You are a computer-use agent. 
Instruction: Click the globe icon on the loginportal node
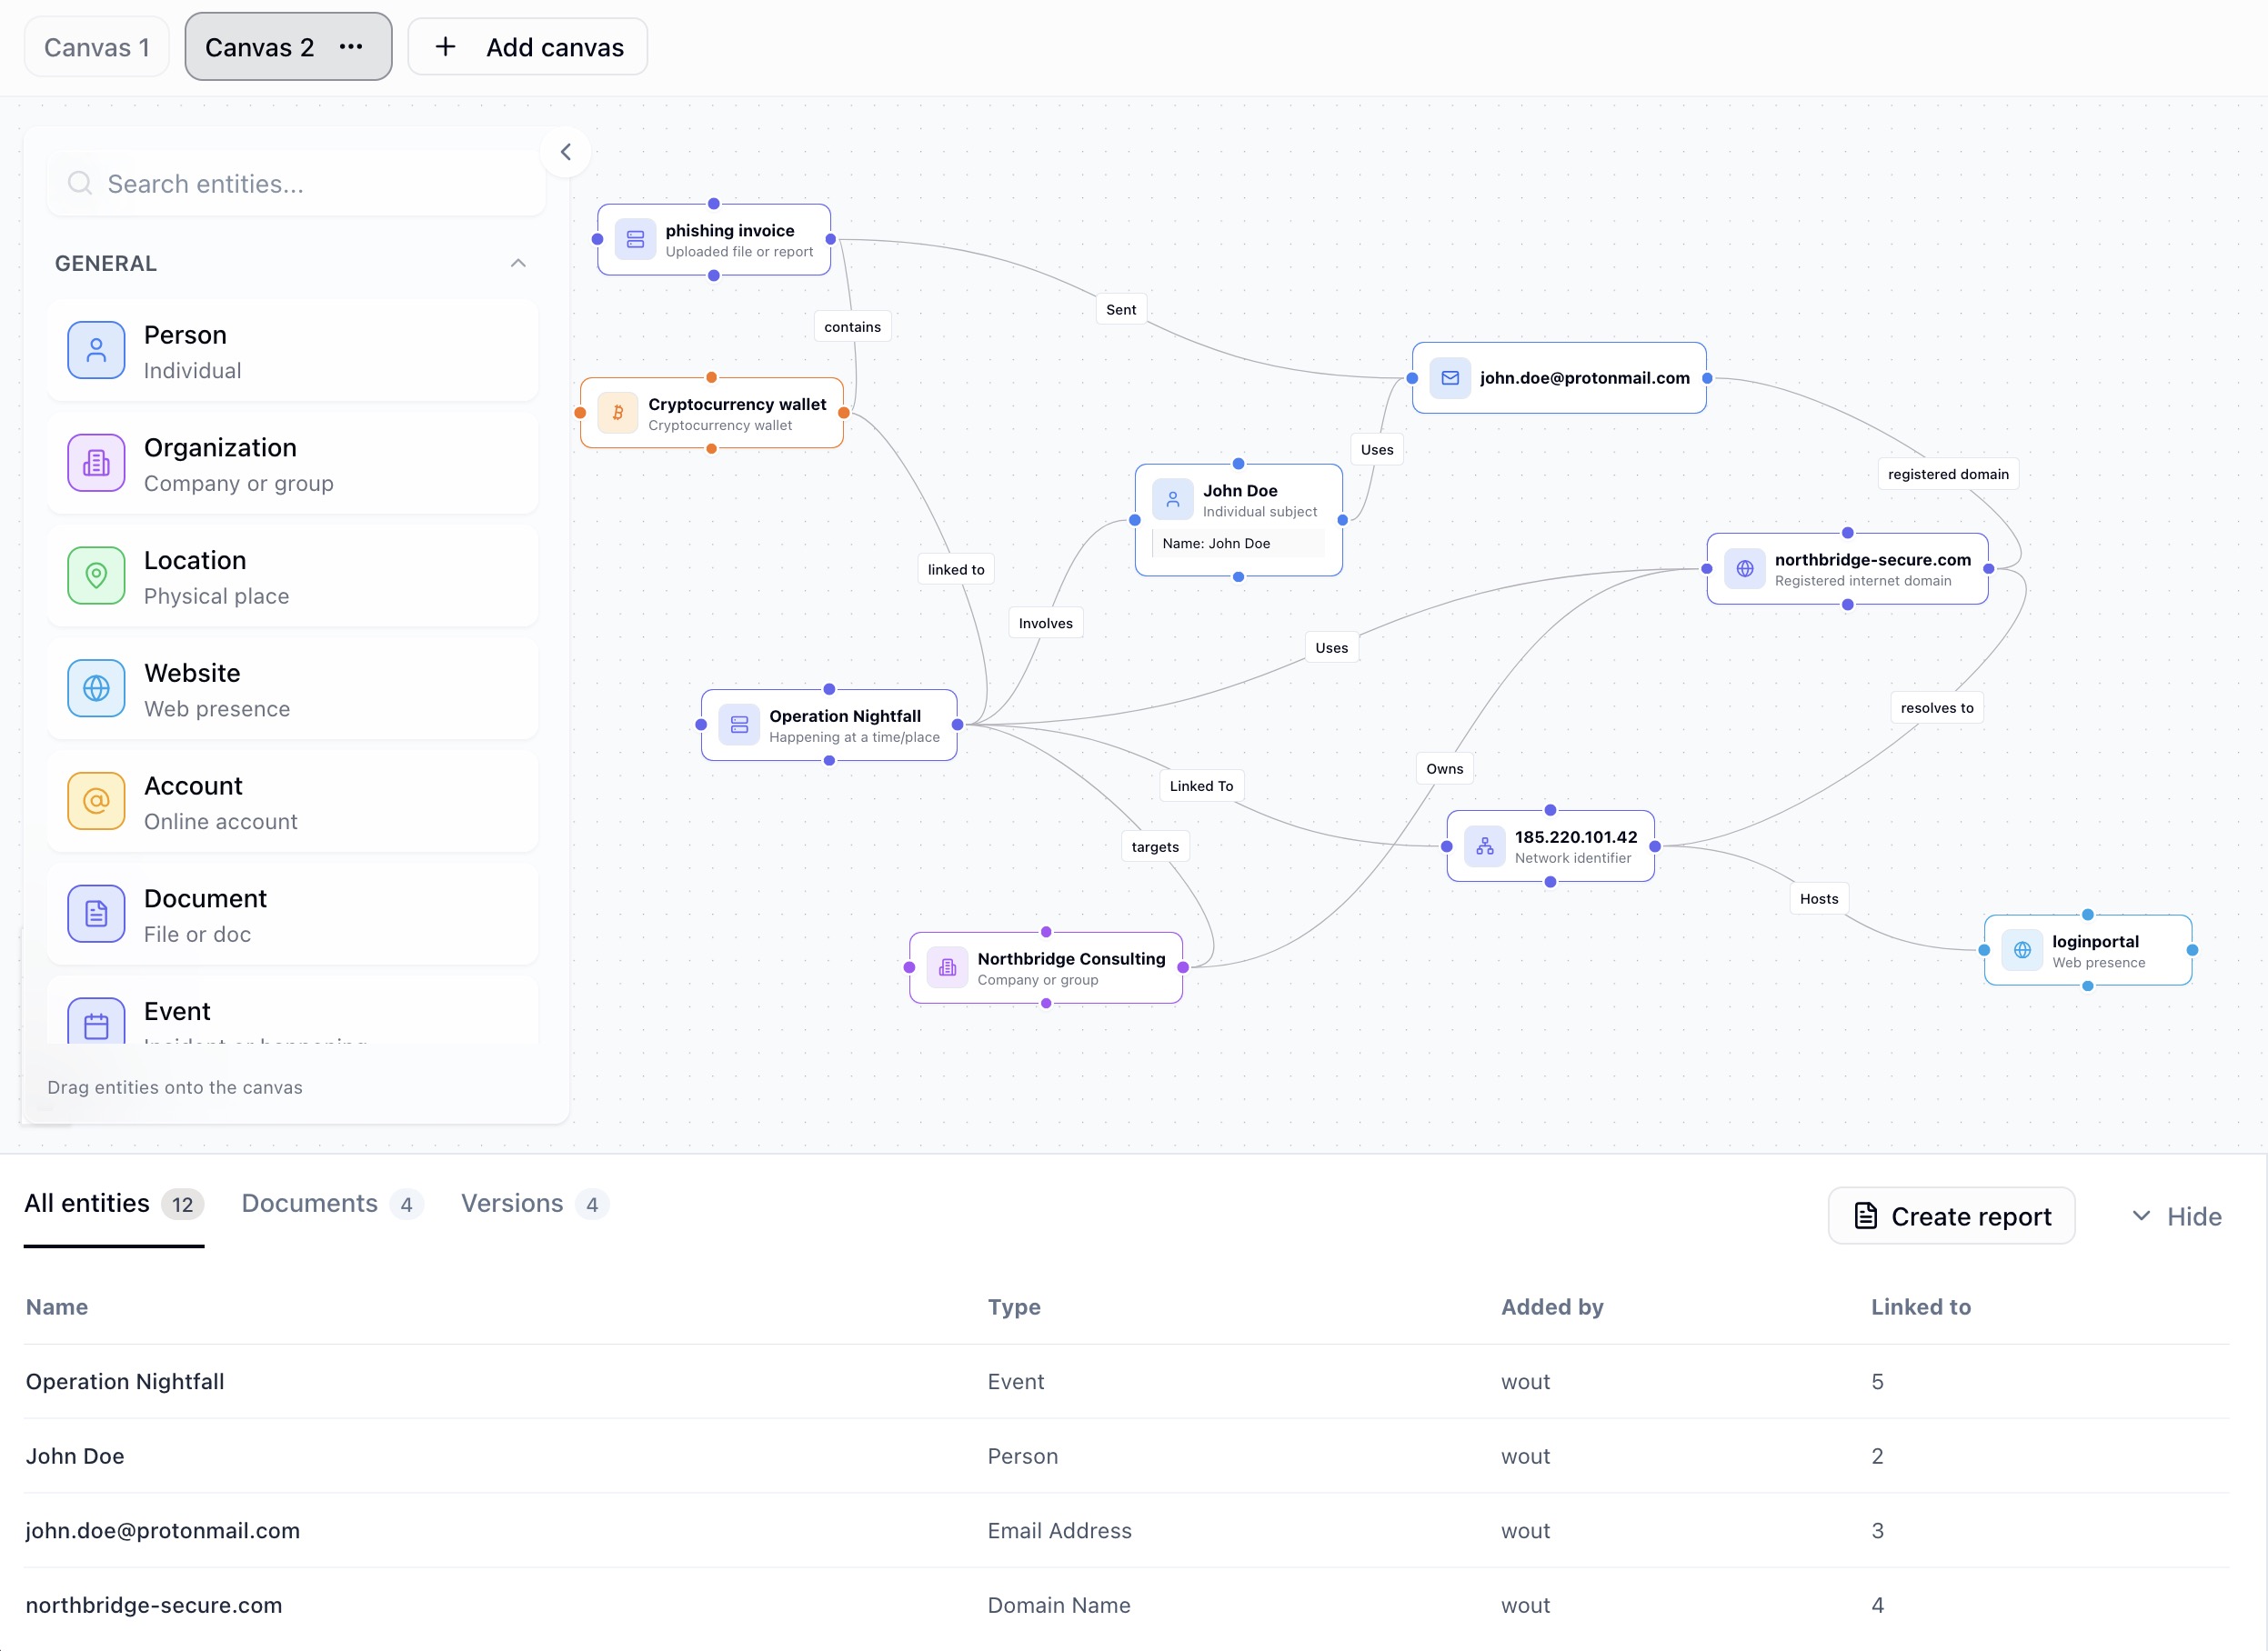[2022, 950]
